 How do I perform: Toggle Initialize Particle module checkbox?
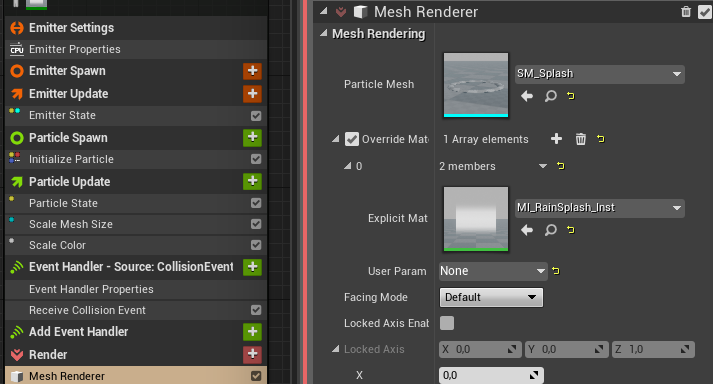click(x=256, y=159)
